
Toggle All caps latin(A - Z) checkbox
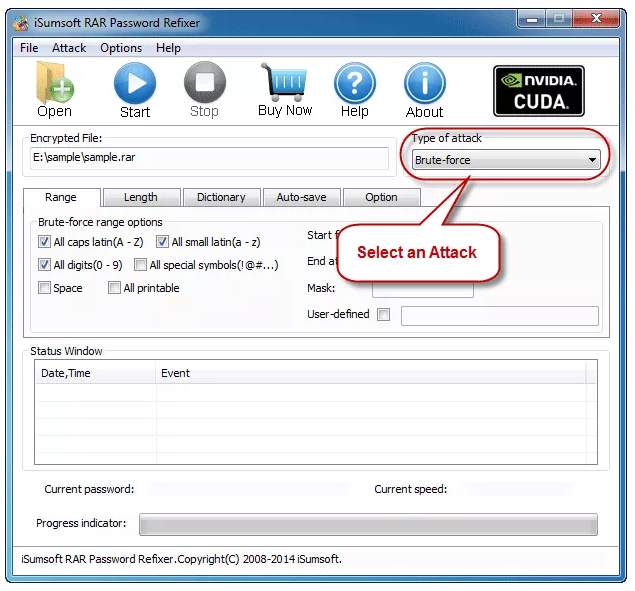[44, 242]
